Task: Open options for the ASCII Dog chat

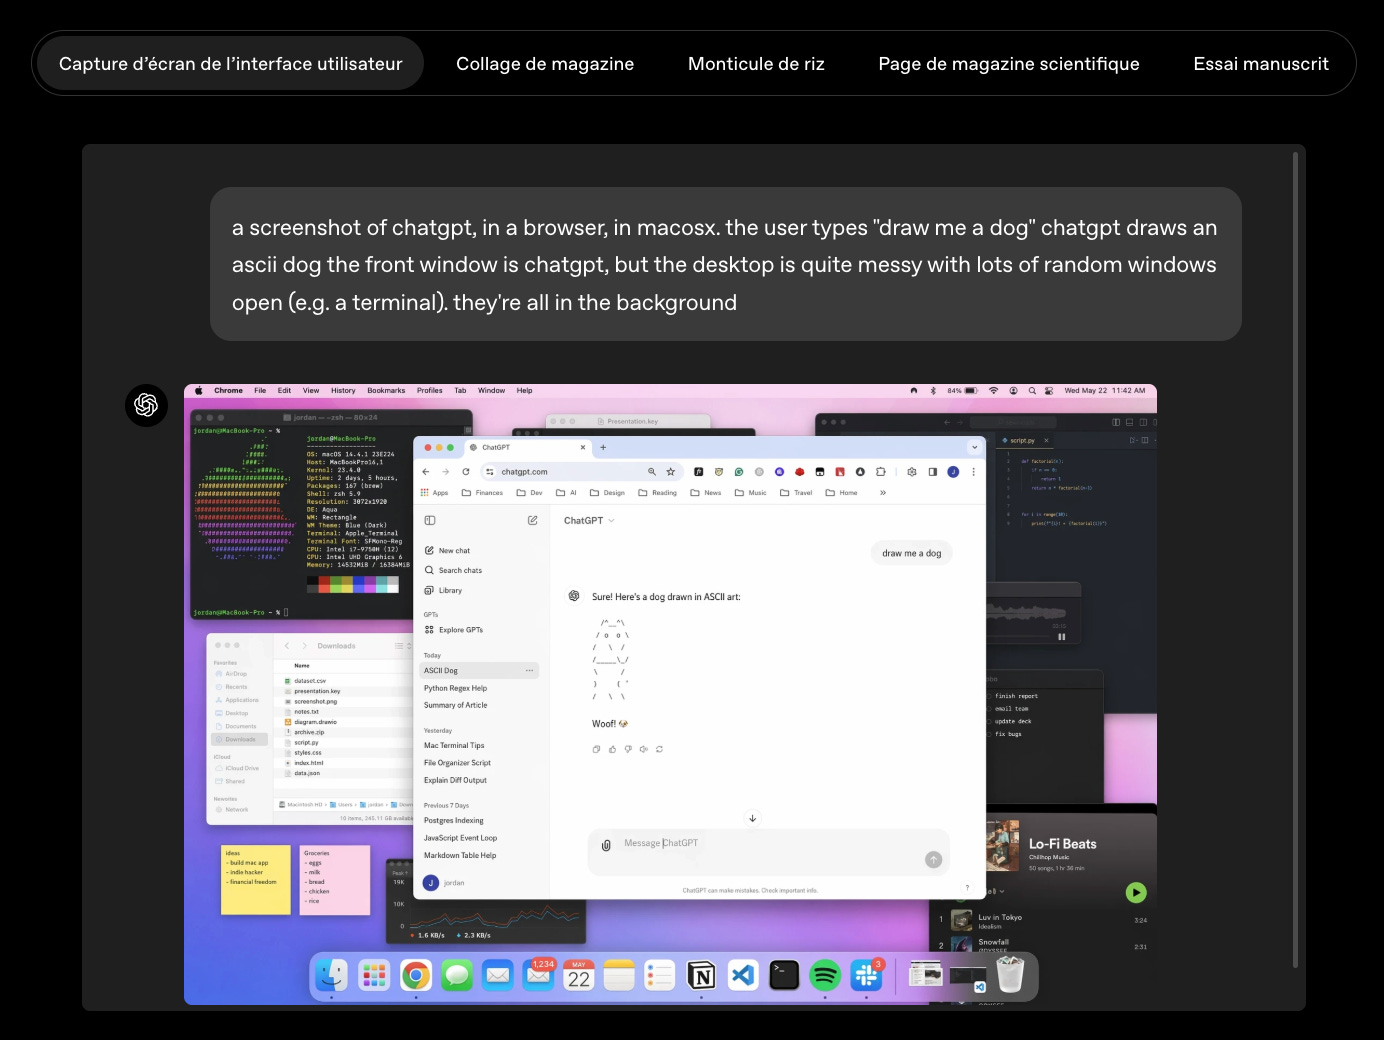Action: [529, 671]
